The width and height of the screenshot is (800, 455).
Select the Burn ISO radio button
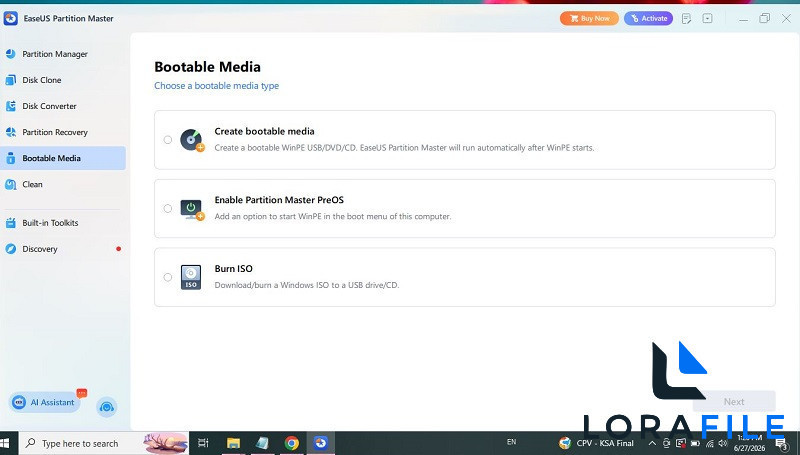(x=168, y=277)
